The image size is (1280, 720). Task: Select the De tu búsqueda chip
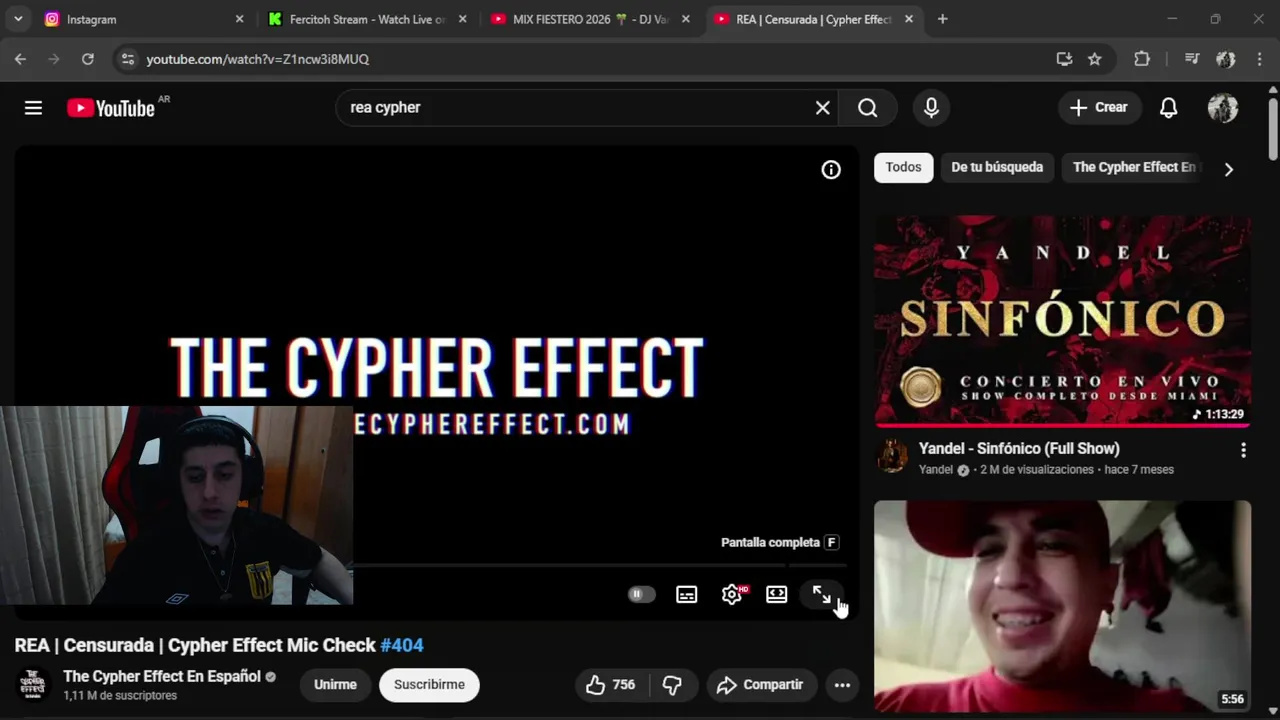point(997,168)
